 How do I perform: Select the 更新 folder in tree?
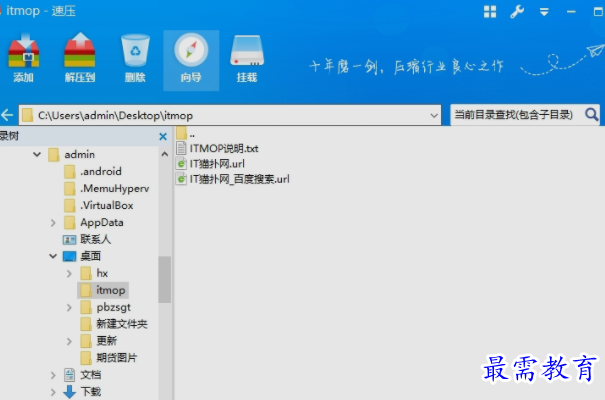pos(98,341)
